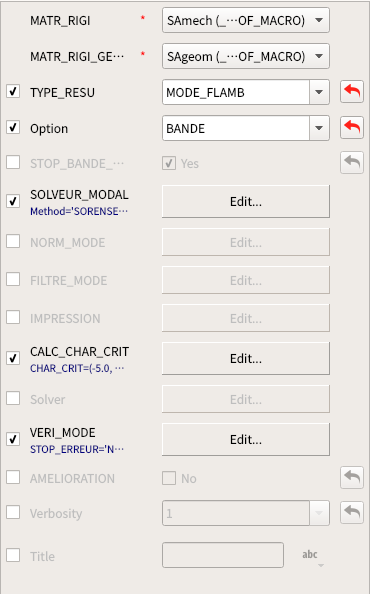Reset TYPE_RESU value with red undo arrow
Viewport: 370px width, 594px height.
(x=352, y=92)
